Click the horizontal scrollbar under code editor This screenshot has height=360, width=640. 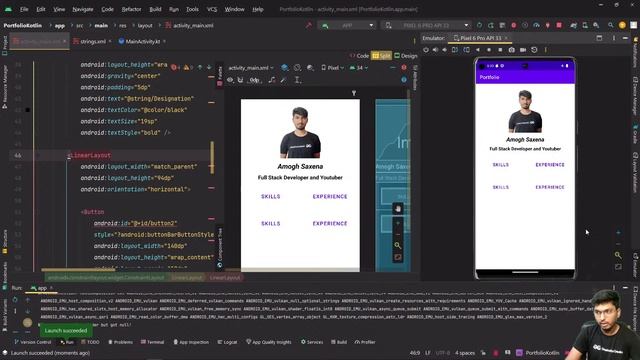point(78,269)
